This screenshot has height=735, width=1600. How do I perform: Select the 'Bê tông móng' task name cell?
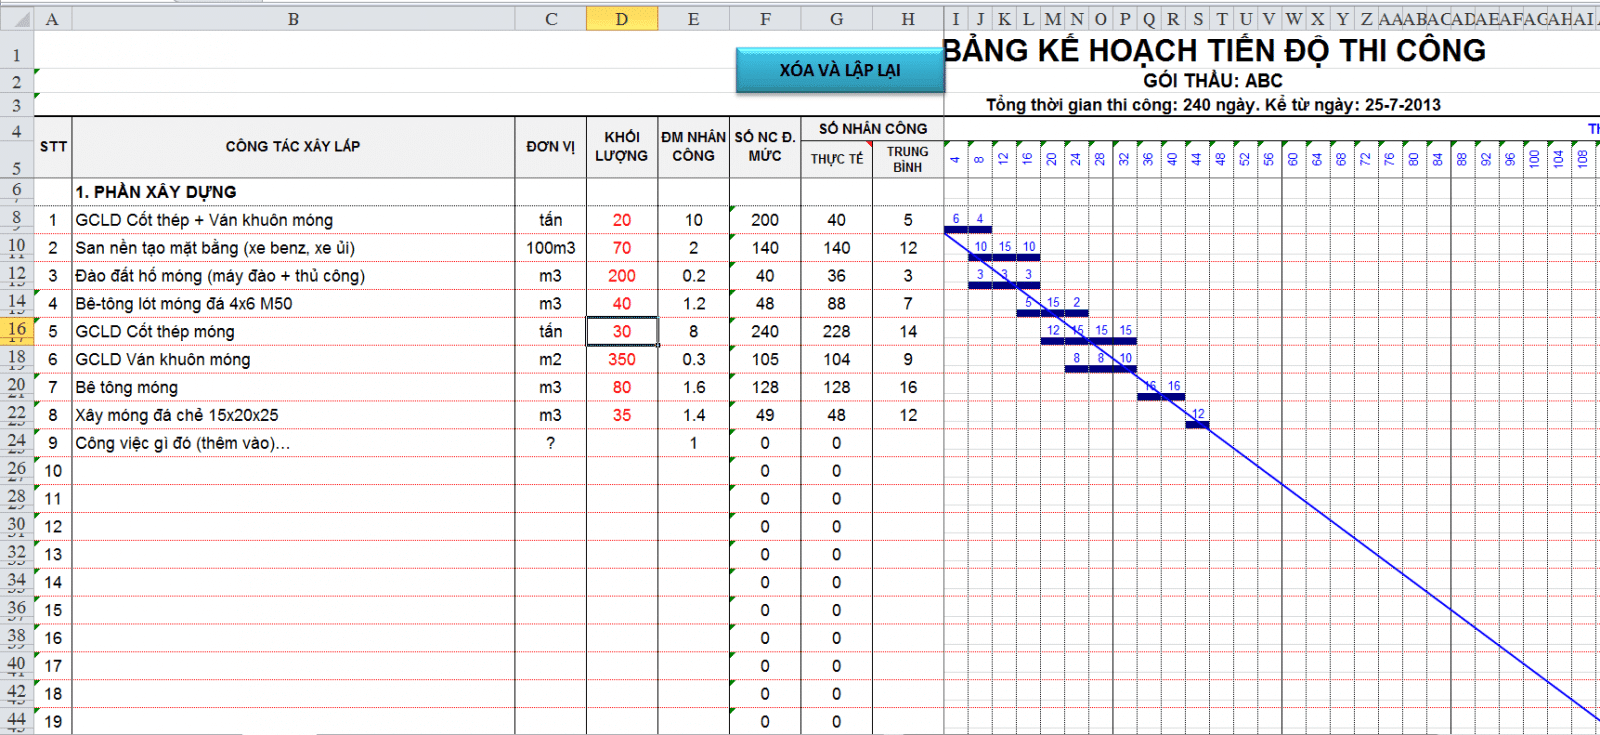(x=127, y=387)
